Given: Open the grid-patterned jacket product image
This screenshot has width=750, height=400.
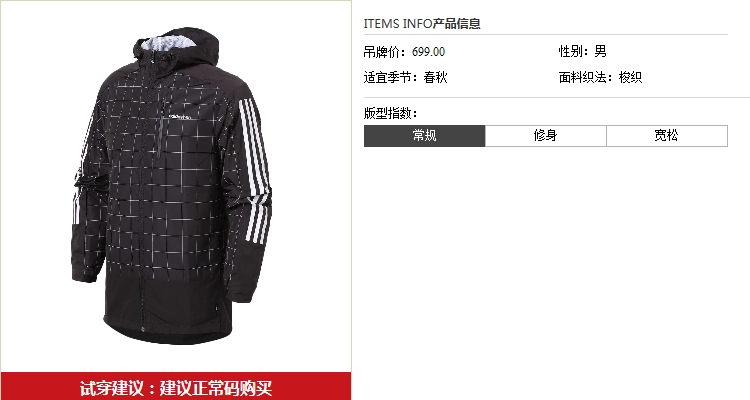Looking at the screenshot, I should [171, 186].
